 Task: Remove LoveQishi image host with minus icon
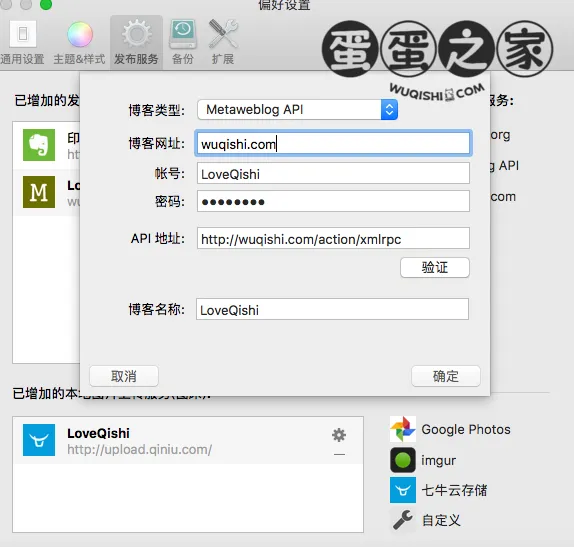339,454
